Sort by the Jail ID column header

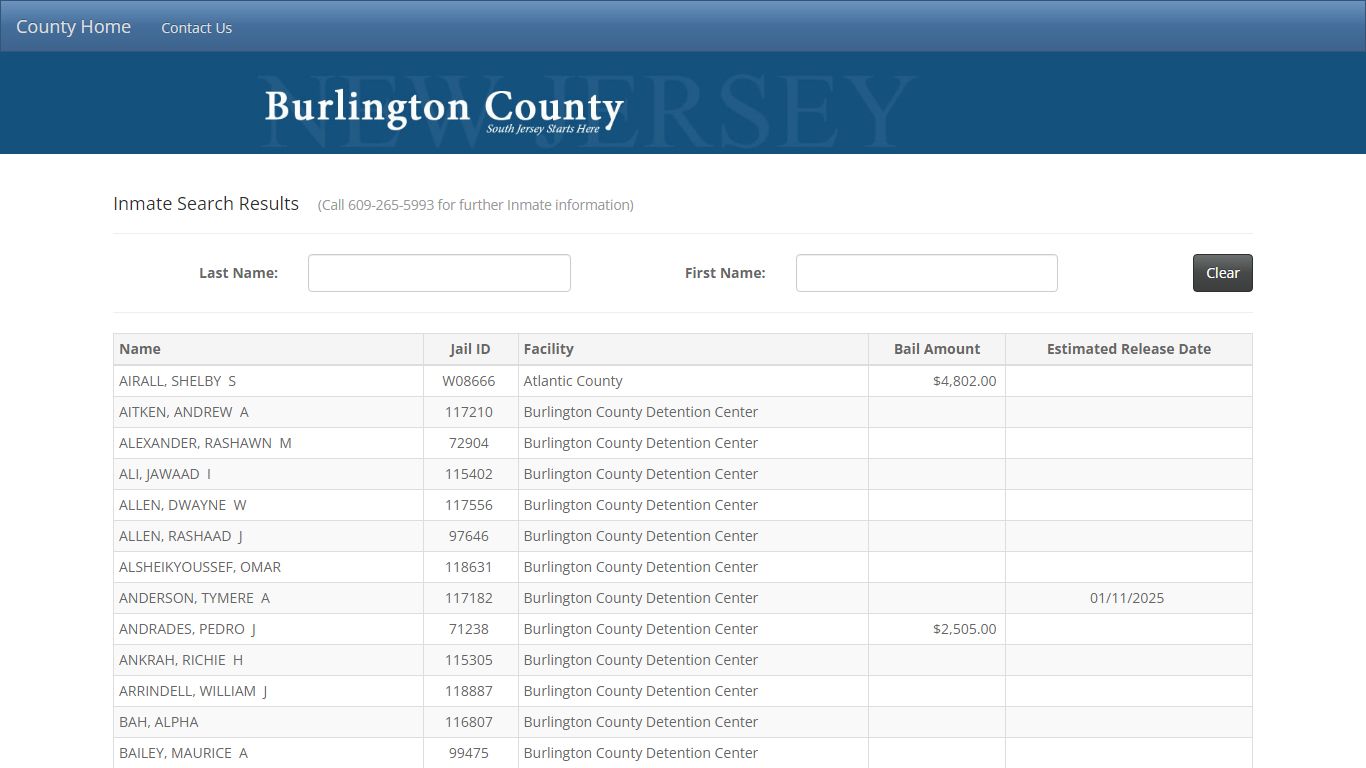pos(470,349)
